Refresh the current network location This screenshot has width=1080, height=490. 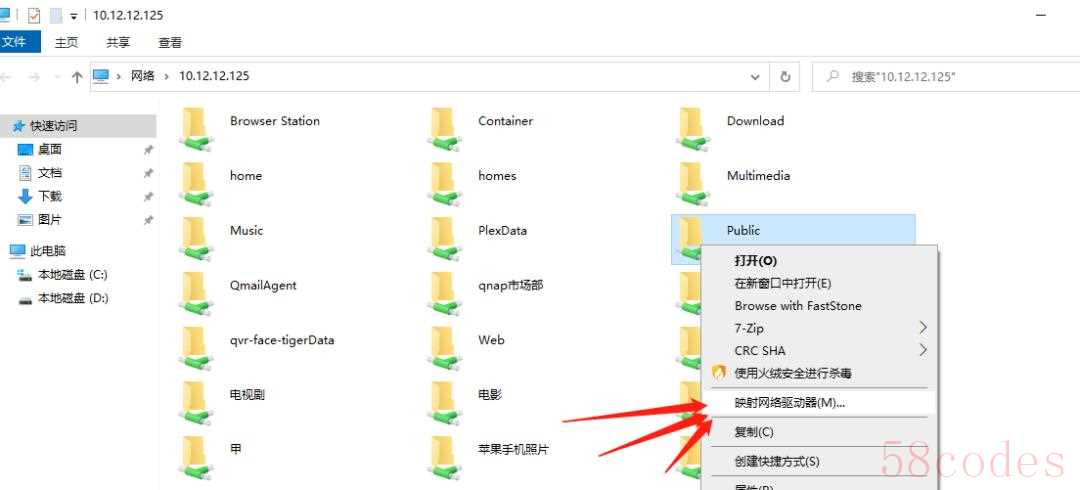(x=785, y=76)
